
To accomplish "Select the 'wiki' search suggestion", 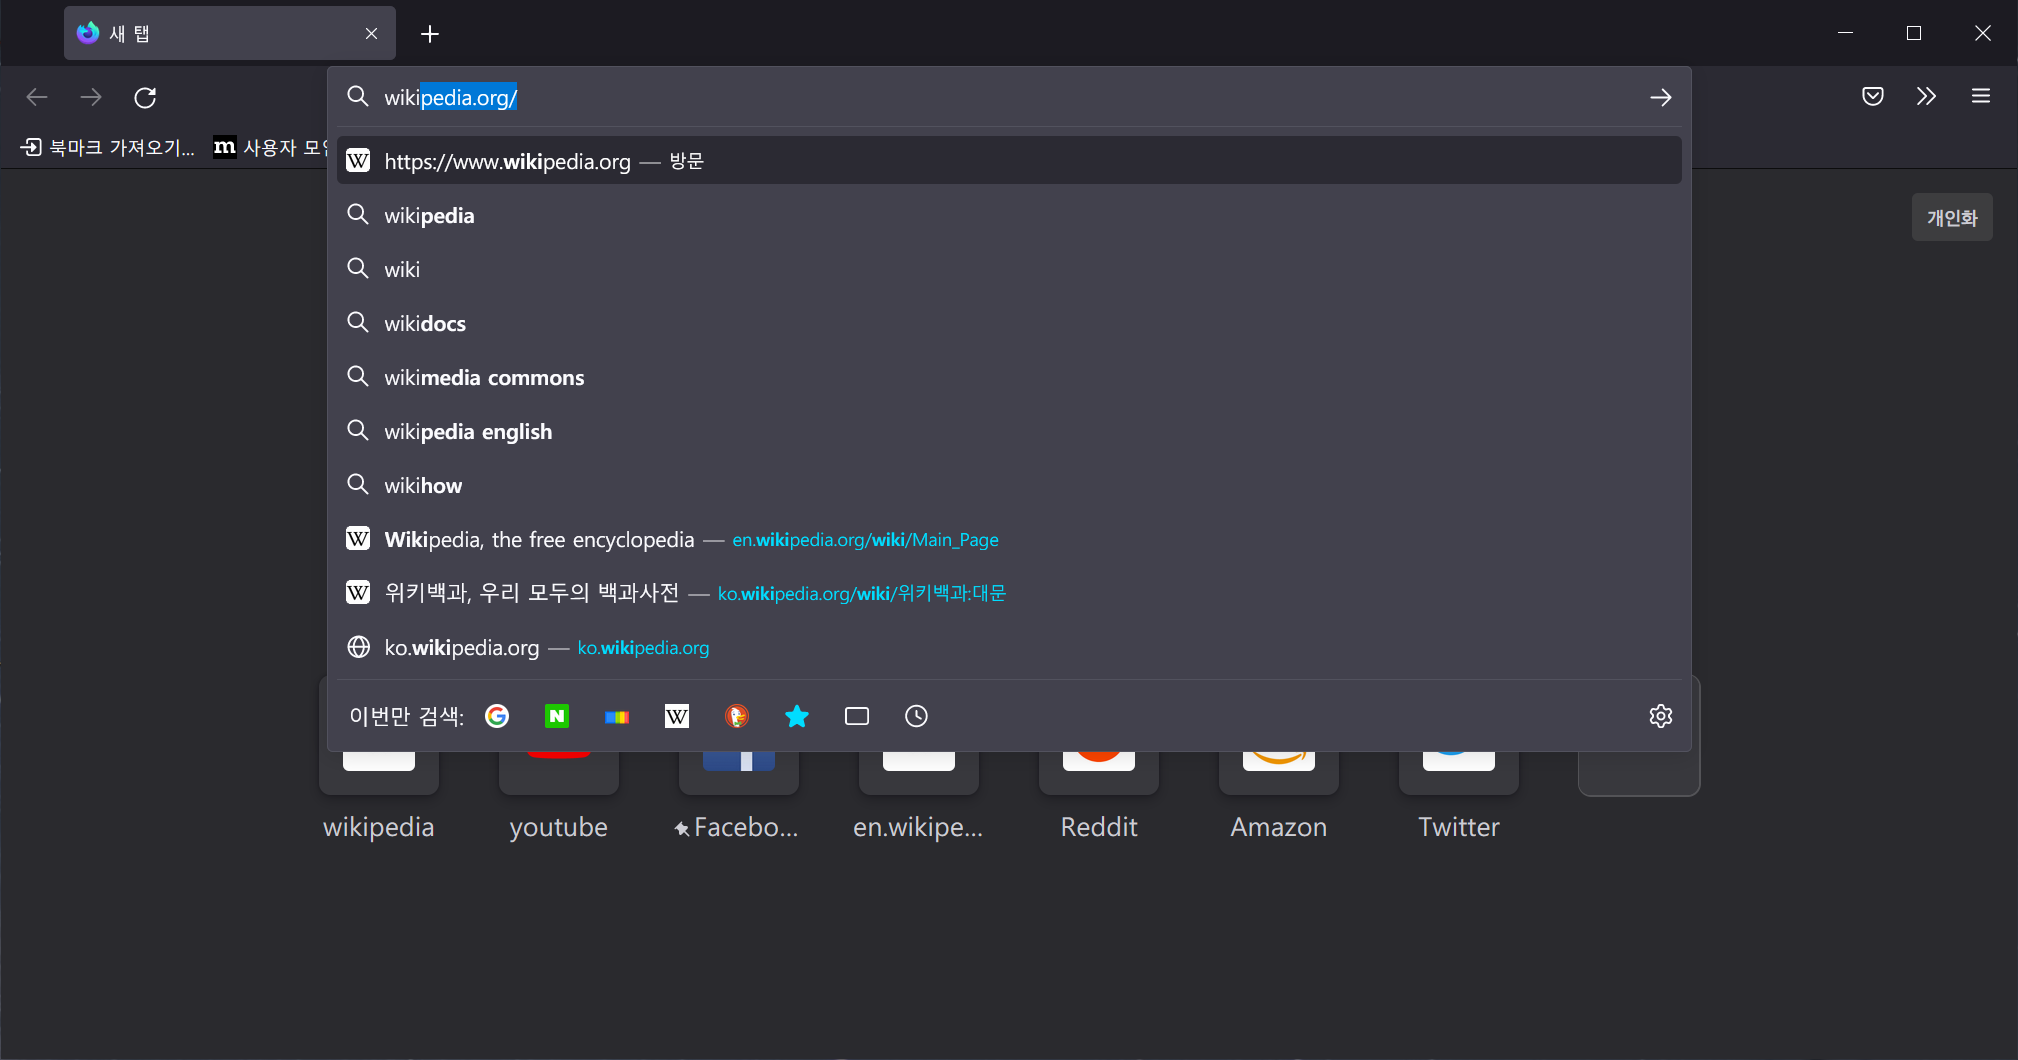I will click(x=1009, y=269).
